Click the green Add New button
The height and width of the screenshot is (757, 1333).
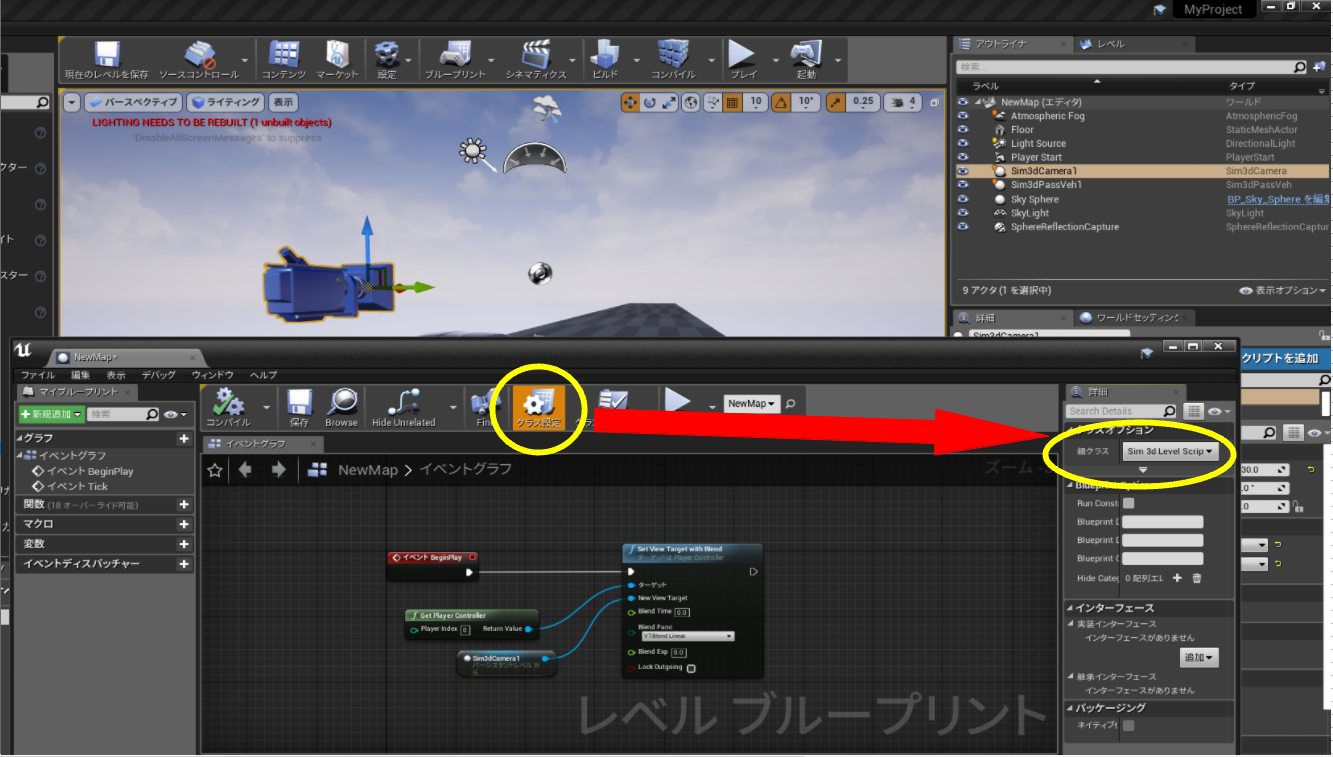point(51,414)
